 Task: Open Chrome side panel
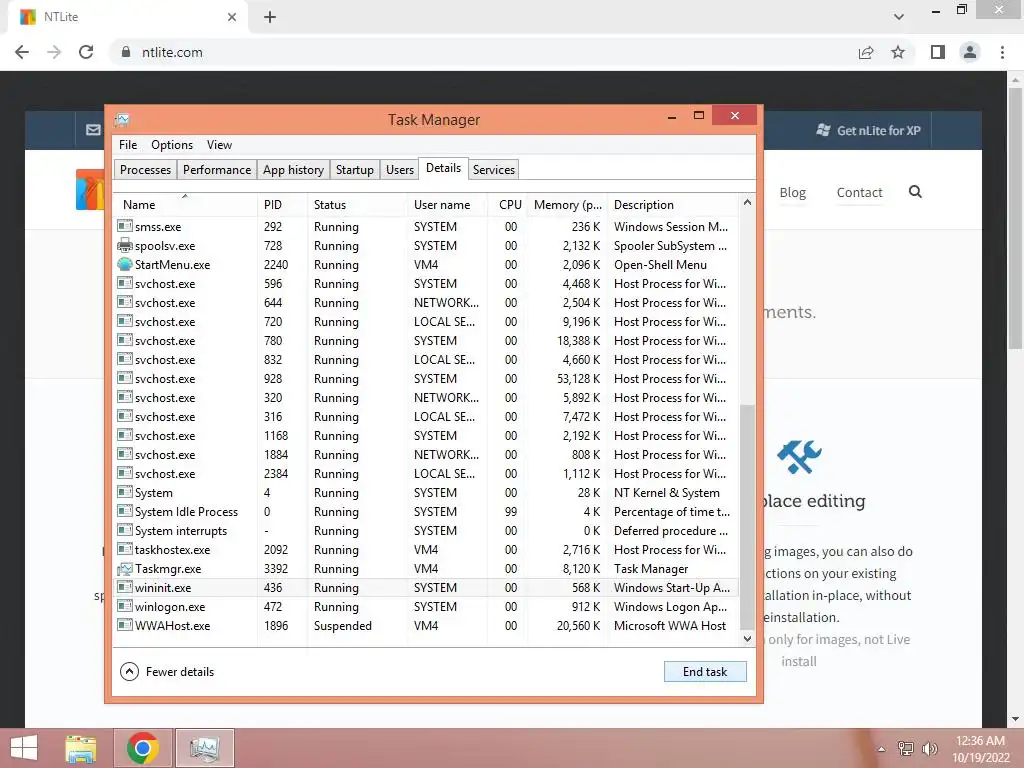click(x=938, y=52)
